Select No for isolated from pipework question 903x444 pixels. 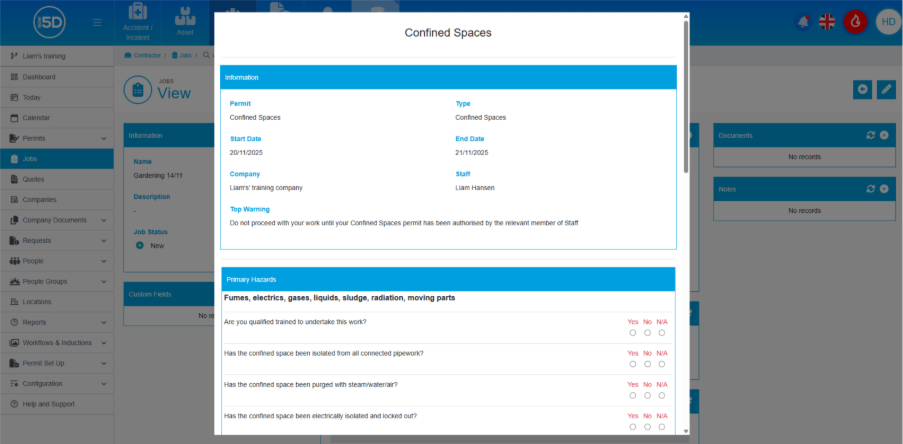[x=647, y=364]
